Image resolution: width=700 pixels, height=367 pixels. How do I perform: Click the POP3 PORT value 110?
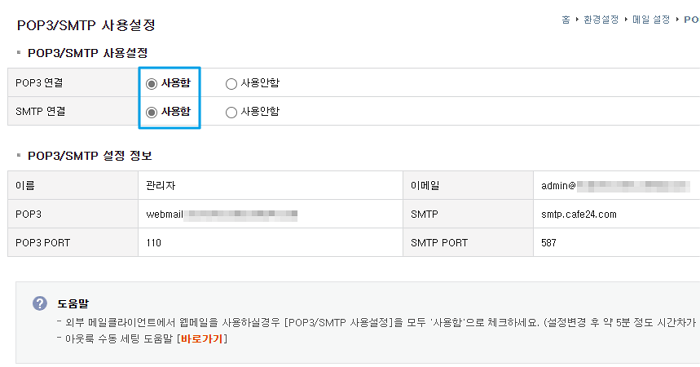[x=154, y=243]
